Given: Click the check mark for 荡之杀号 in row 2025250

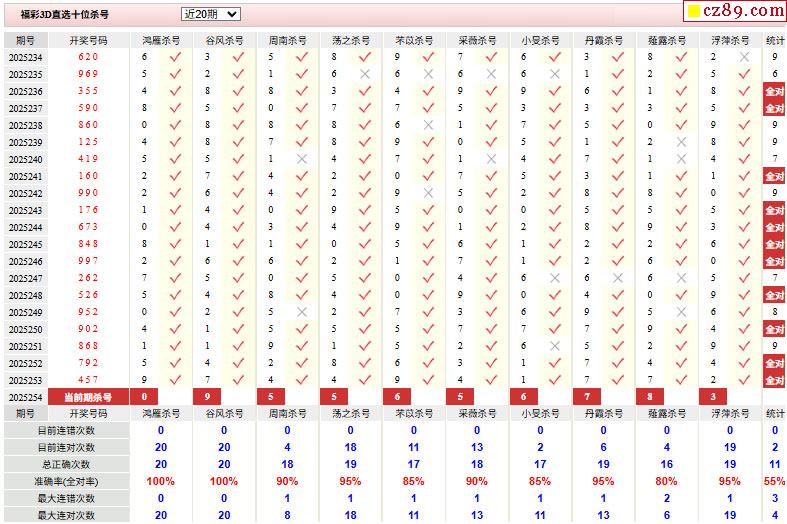Looking at the screenshot, I should (365, 329).
